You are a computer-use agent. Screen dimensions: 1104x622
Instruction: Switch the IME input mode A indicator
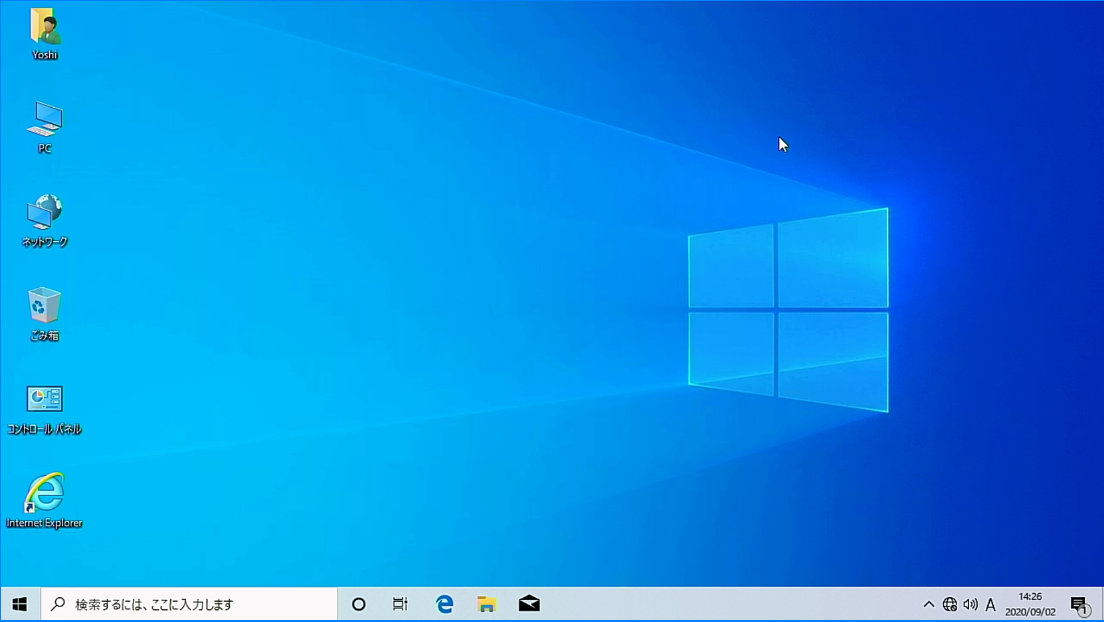tap(991, 604)
